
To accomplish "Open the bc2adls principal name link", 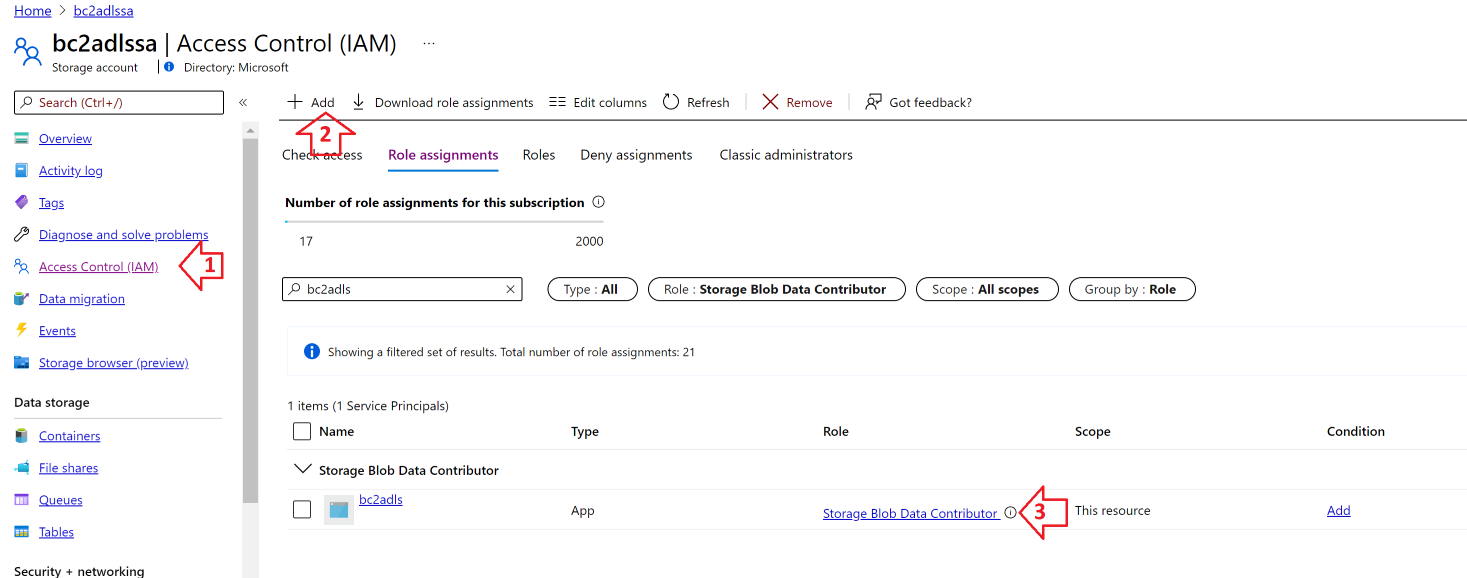I will point(381,499).
